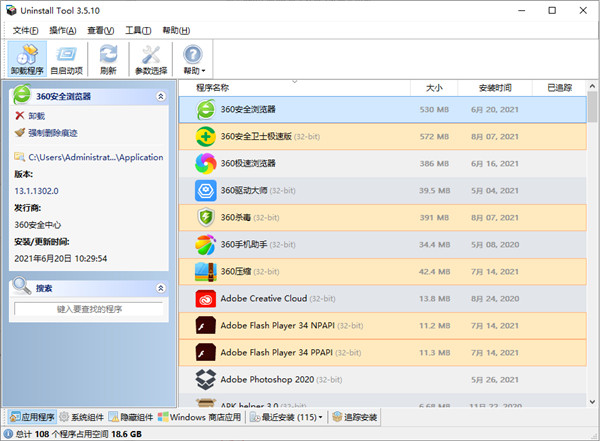The width and height of the screenshot is (600, 441).
Task: Click the program search input field
Action: click(x=90, y=311)
